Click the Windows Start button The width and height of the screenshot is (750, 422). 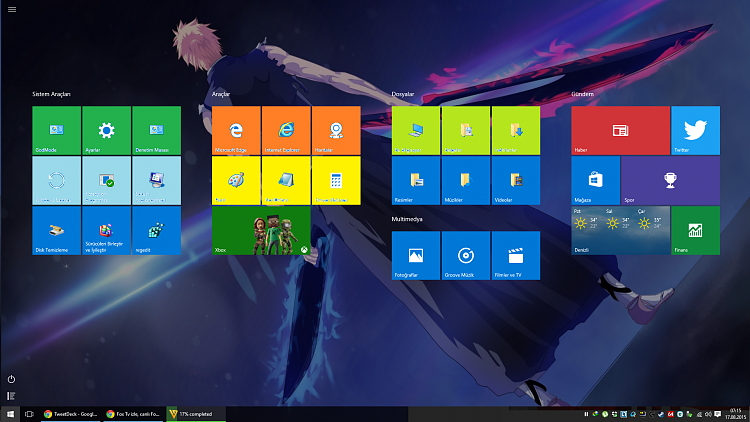pos(10,414)
